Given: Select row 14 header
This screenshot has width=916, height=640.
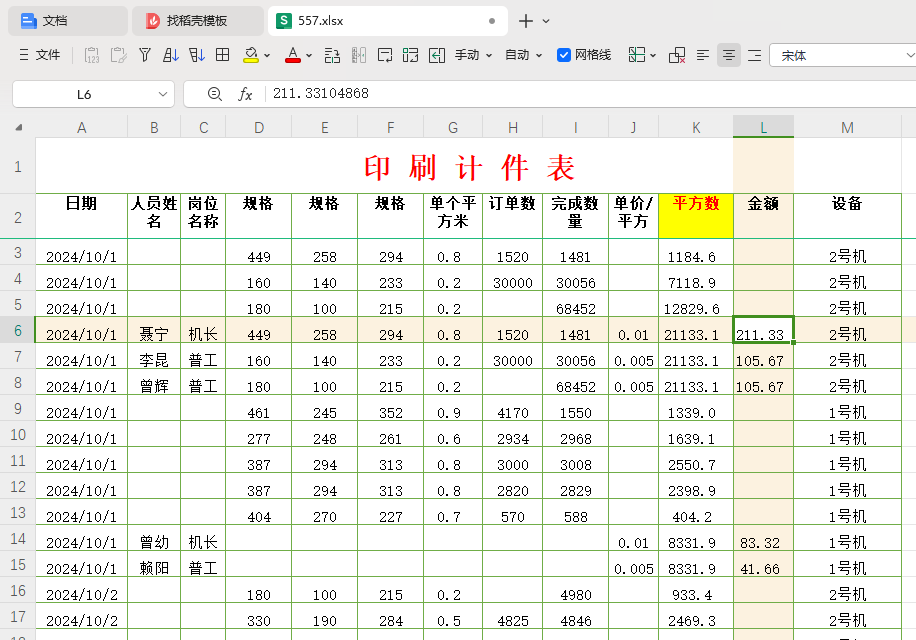Looking at the screenshot, I should point(18,538).
